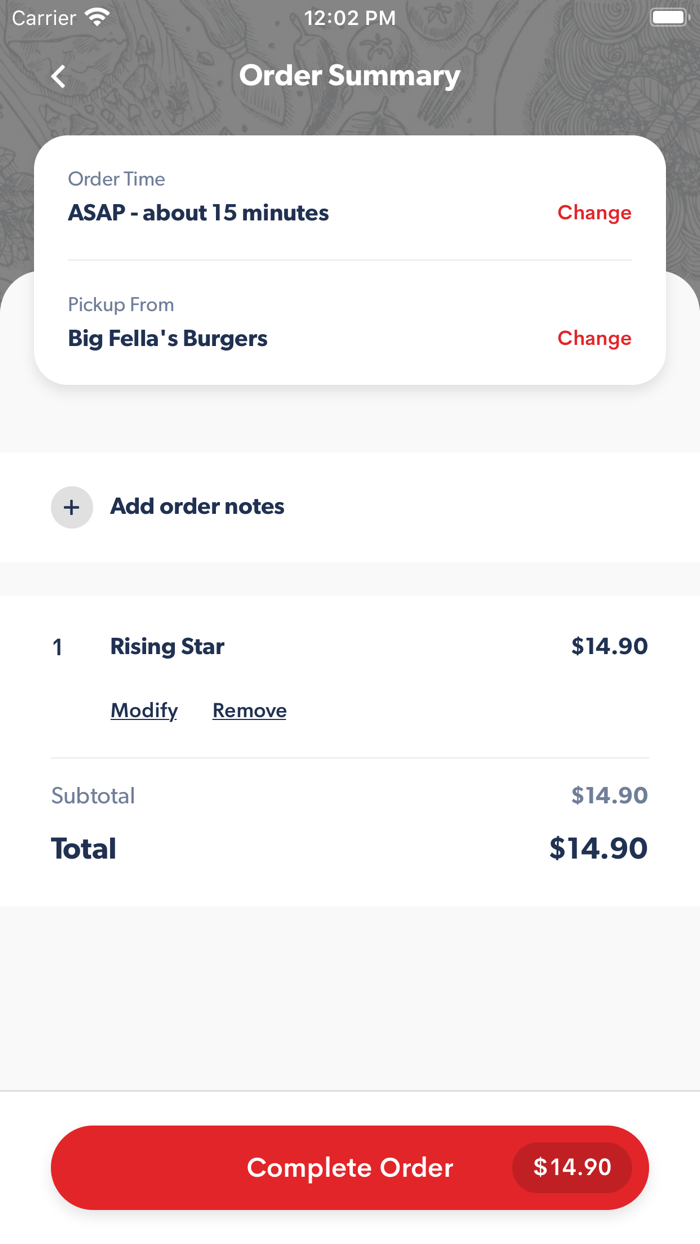Remove the Rising Star from the order
Viewport: 700px width, 1244px height.
click(249, 710)
